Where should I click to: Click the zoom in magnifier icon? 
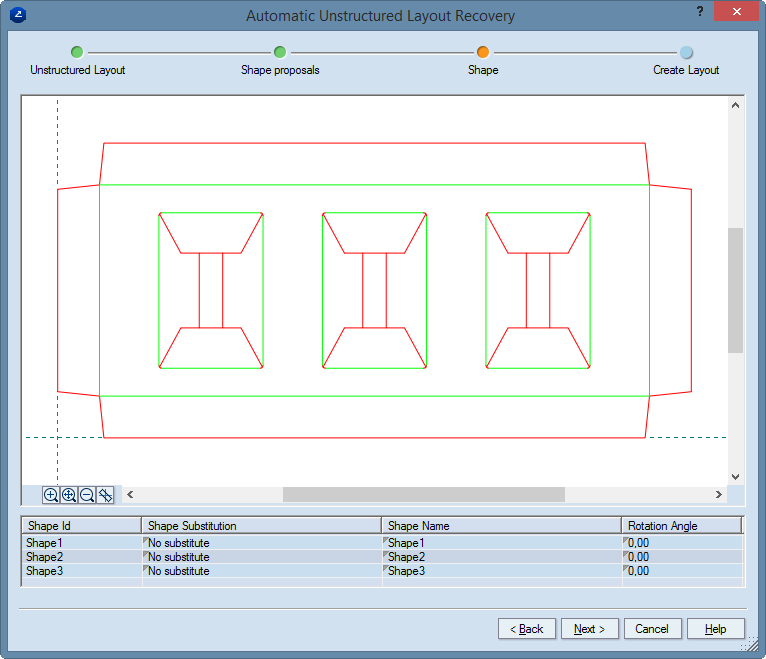[51, 495]
